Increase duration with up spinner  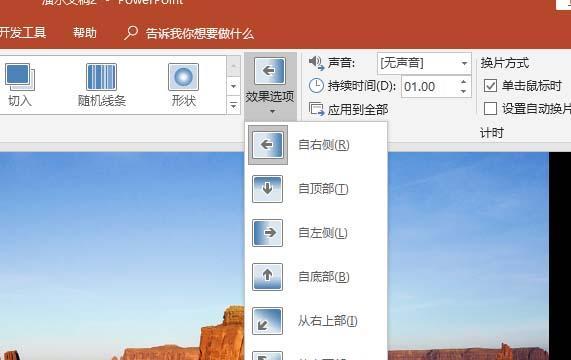click(464, 82)
